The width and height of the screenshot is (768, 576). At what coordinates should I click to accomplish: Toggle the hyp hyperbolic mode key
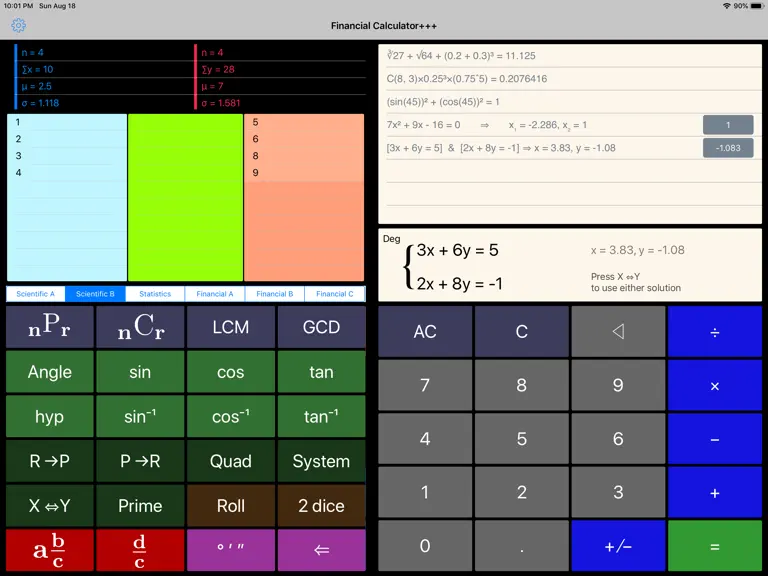(49, 416)
